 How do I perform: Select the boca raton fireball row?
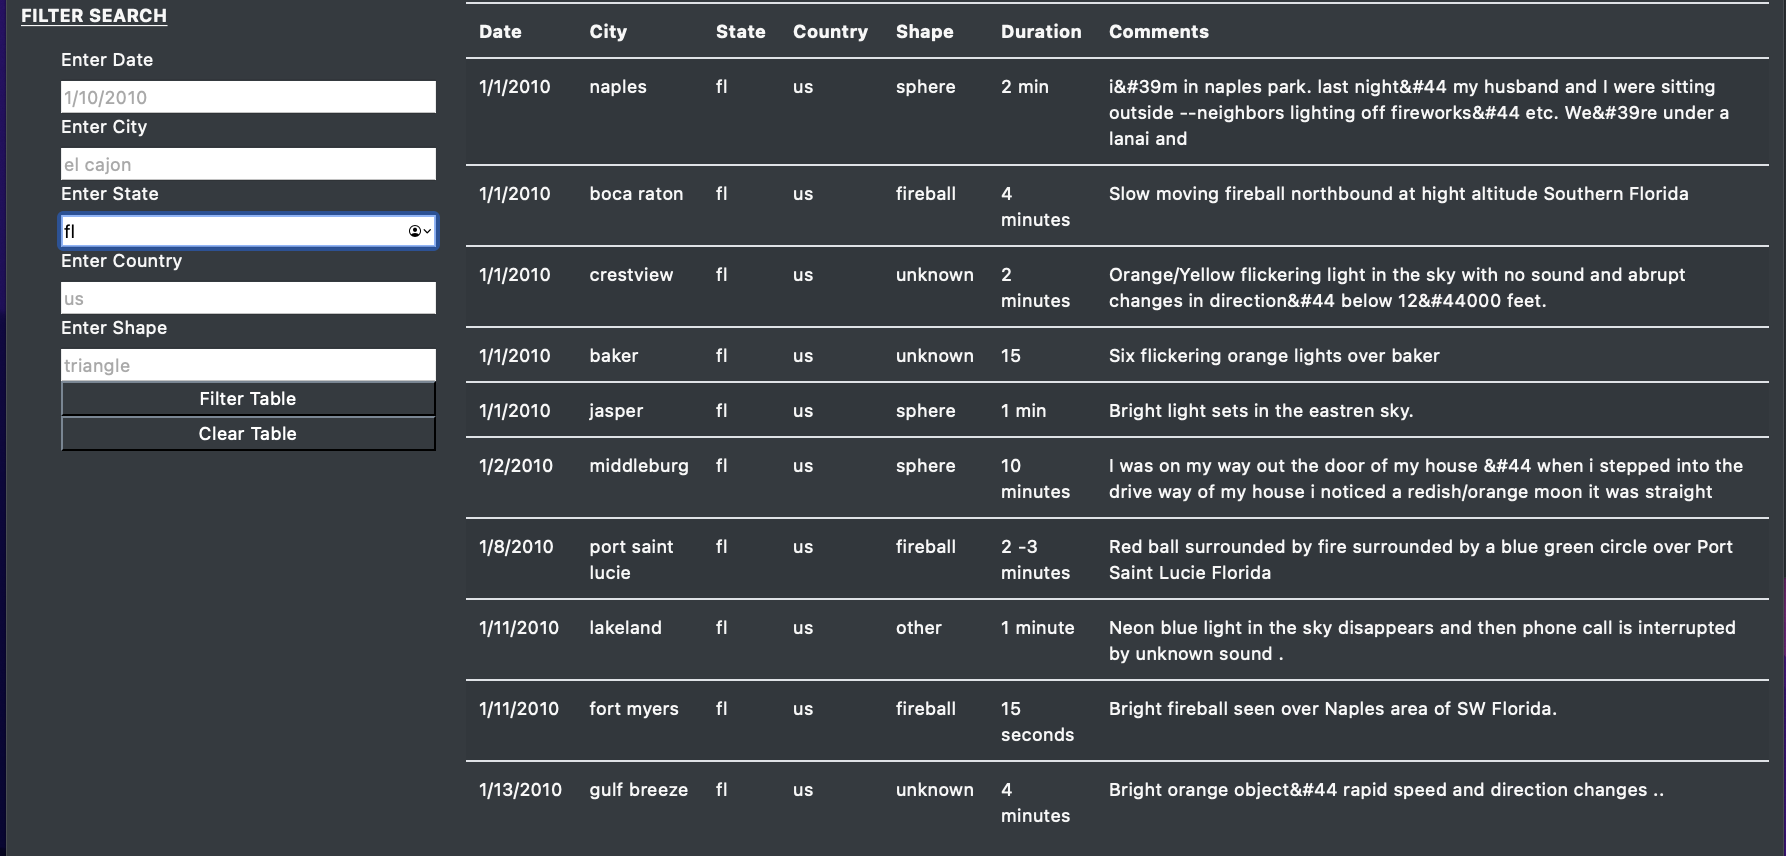click(x=1100, y=206)
